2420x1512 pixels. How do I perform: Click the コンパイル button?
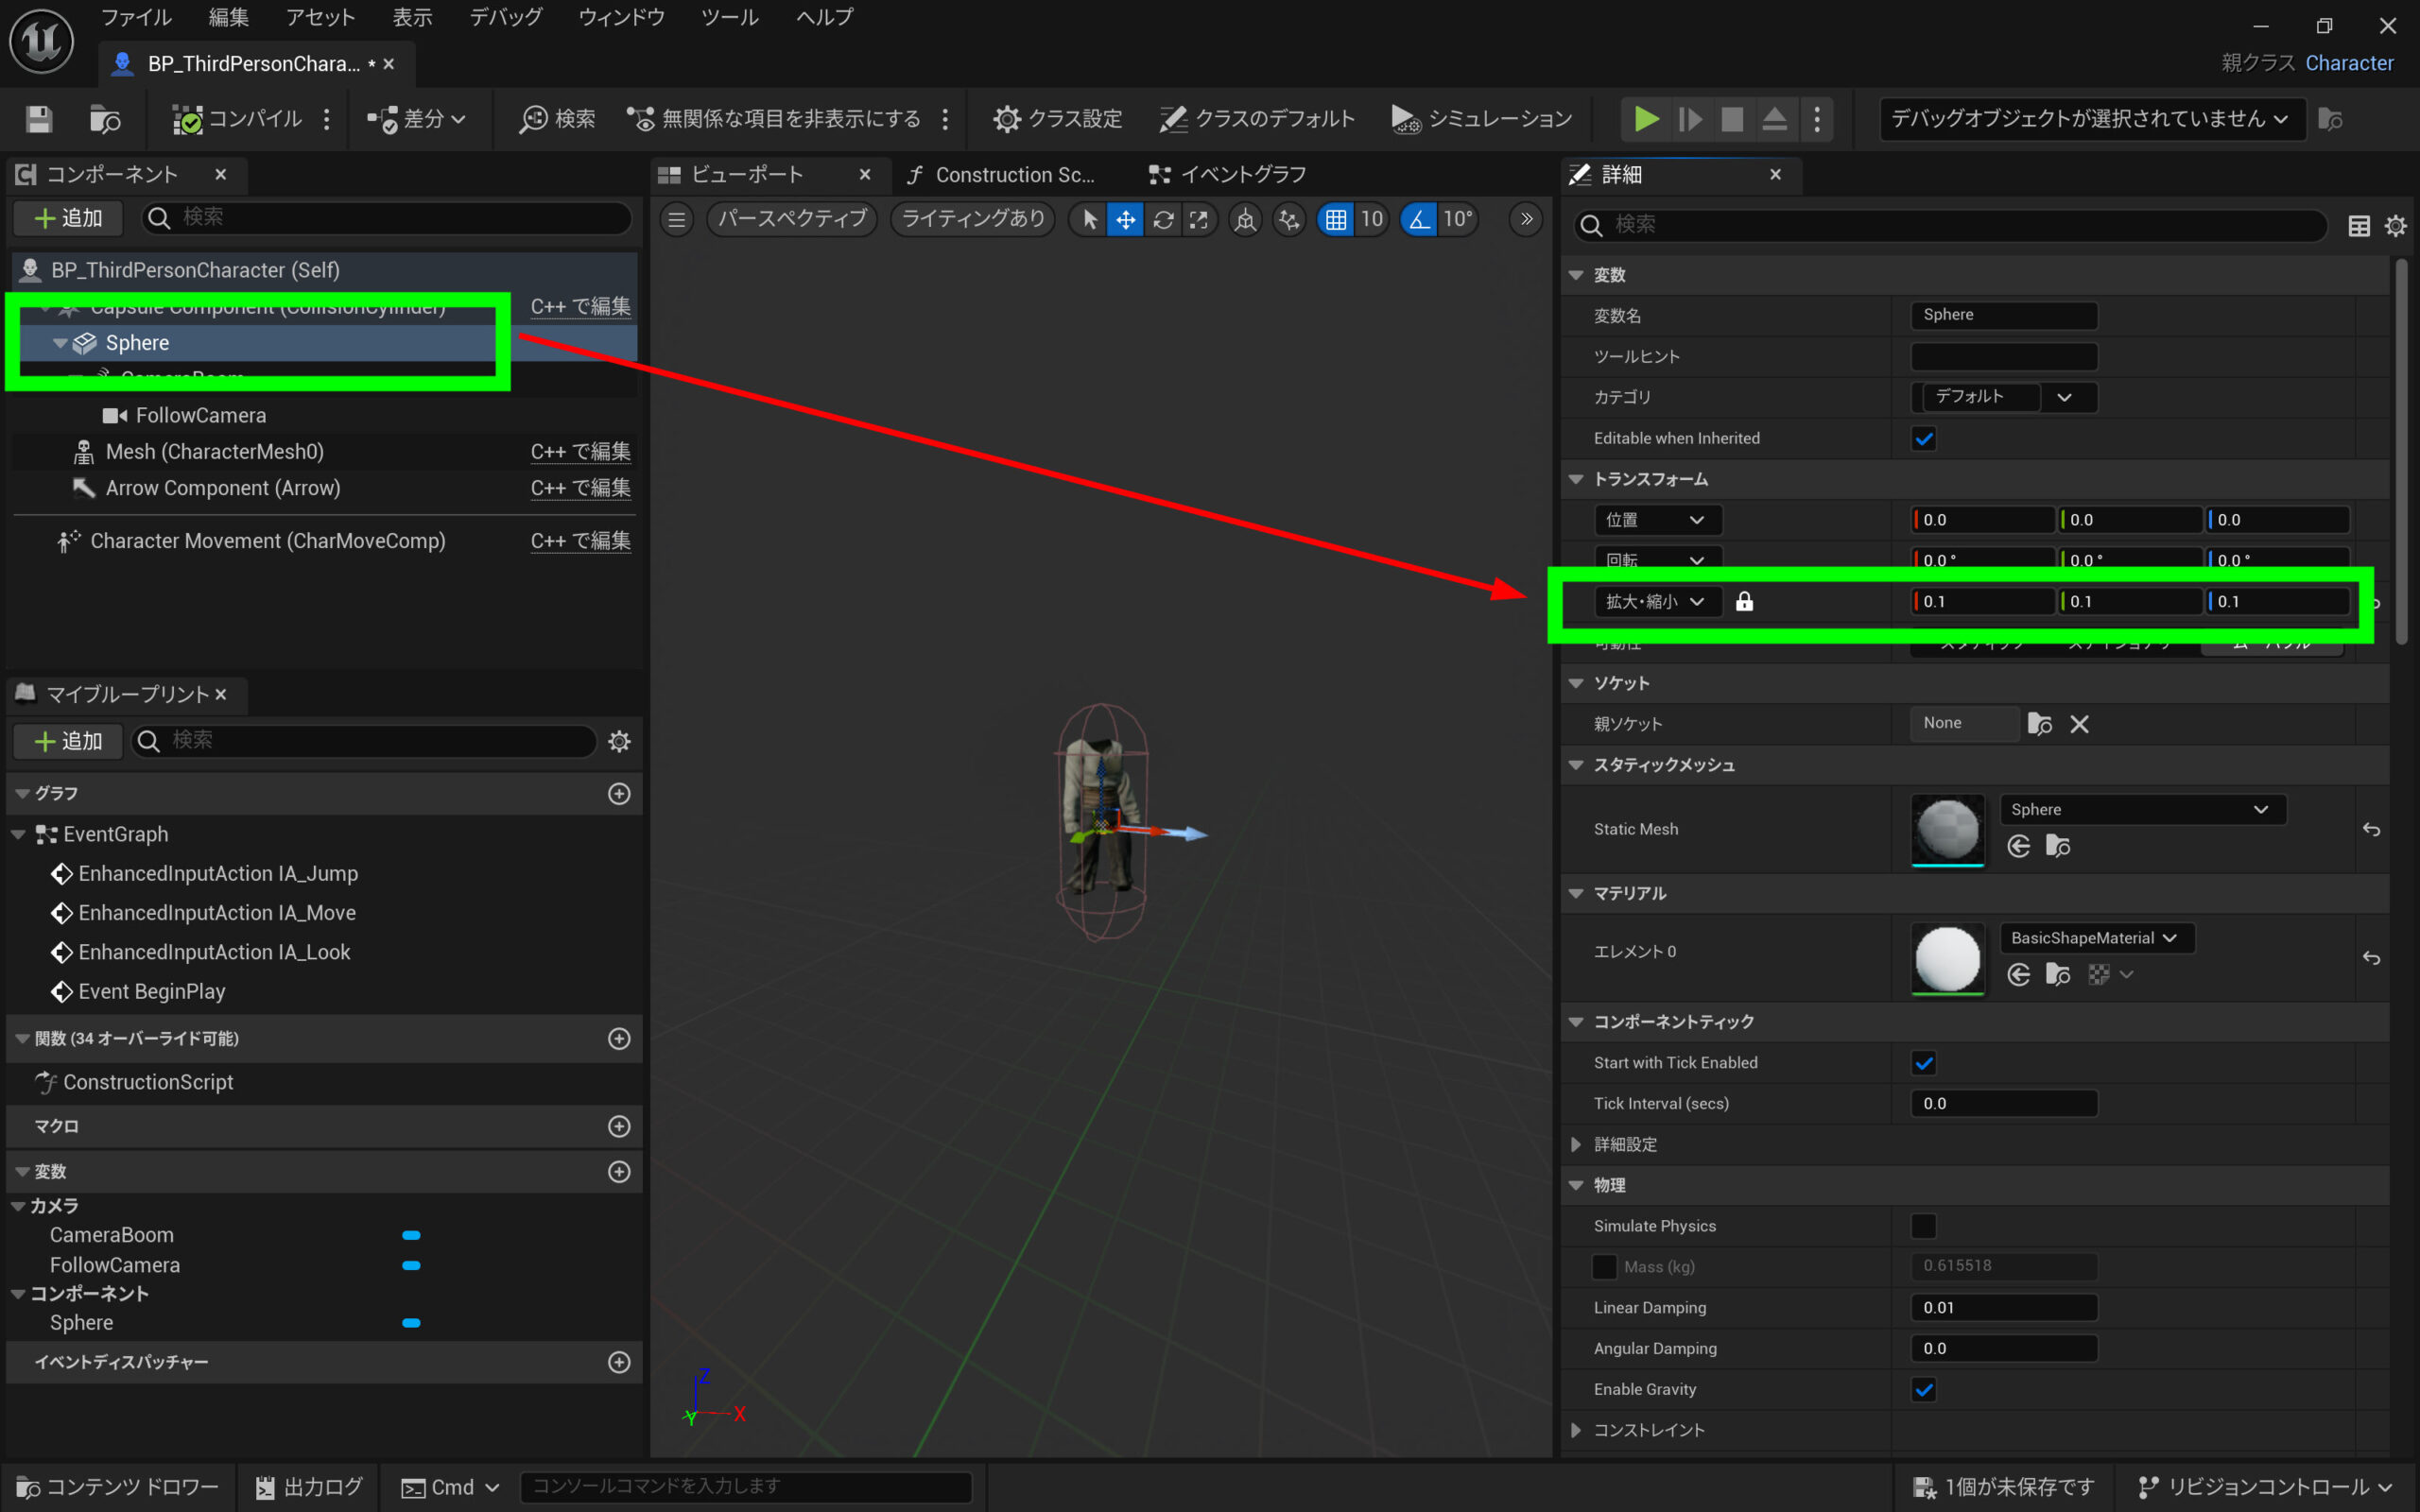point(238,119)
